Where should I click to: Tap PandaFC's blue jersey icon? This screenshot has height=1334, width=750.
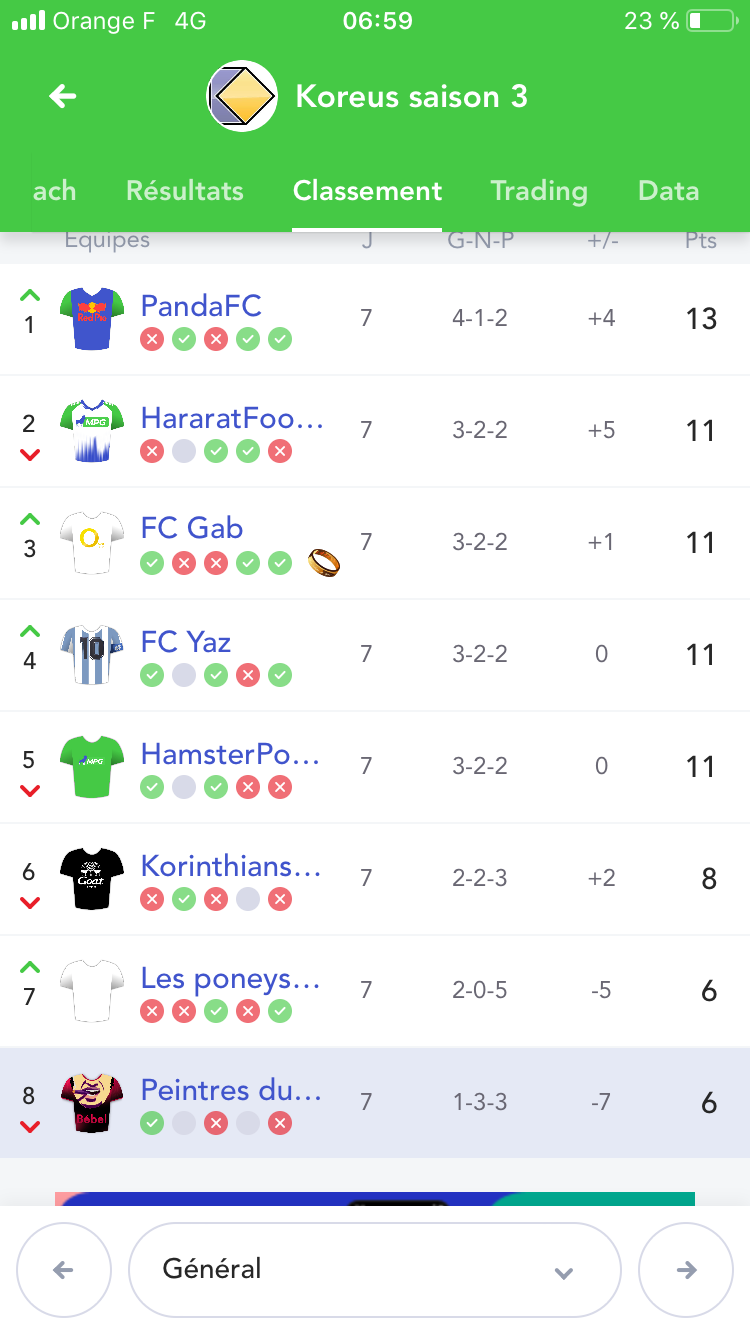tap(92, 319)
